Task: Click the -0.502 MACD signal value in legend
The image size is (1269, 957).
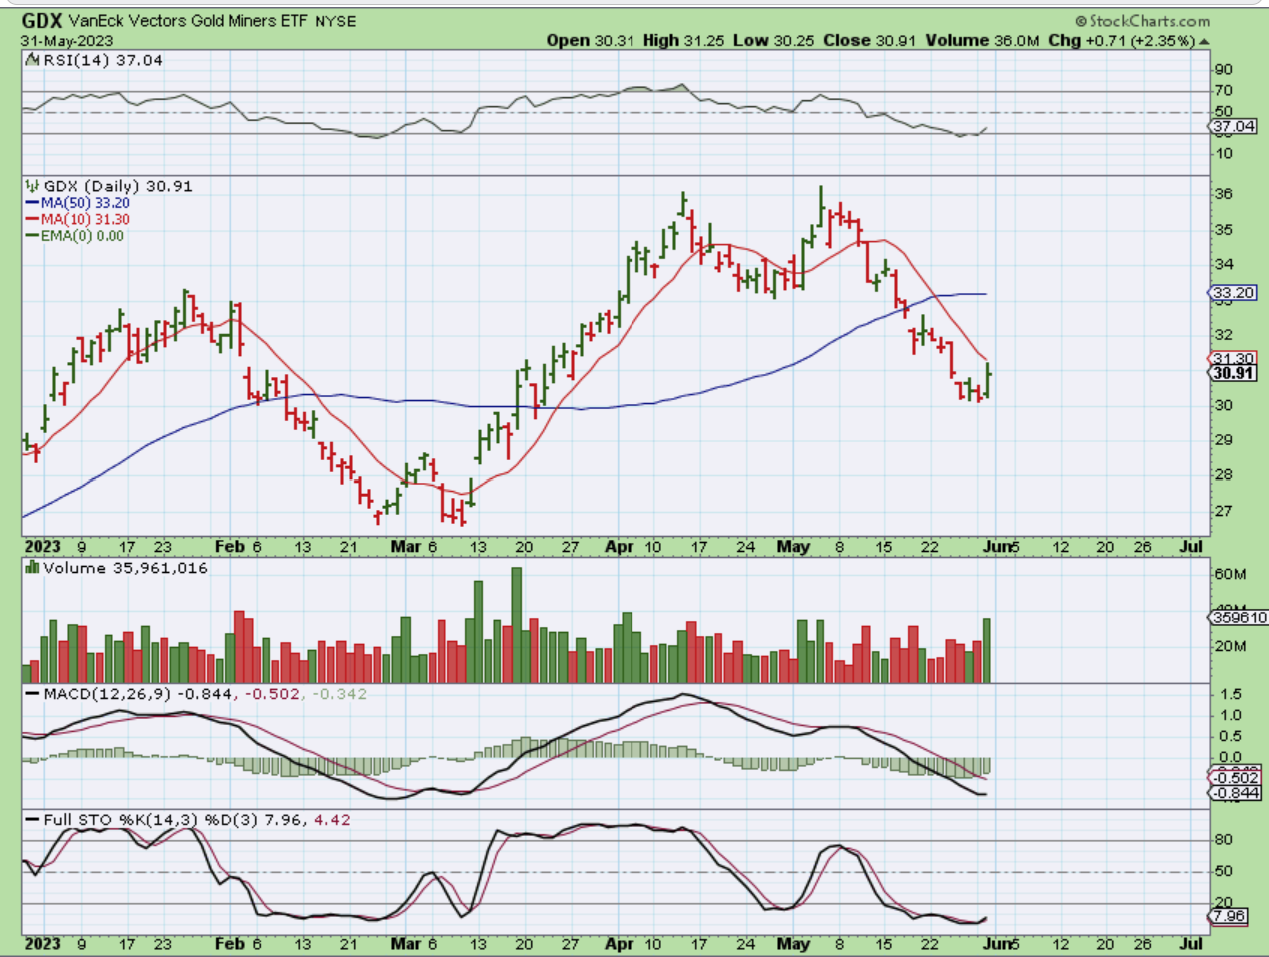Action: click(271, 694)
